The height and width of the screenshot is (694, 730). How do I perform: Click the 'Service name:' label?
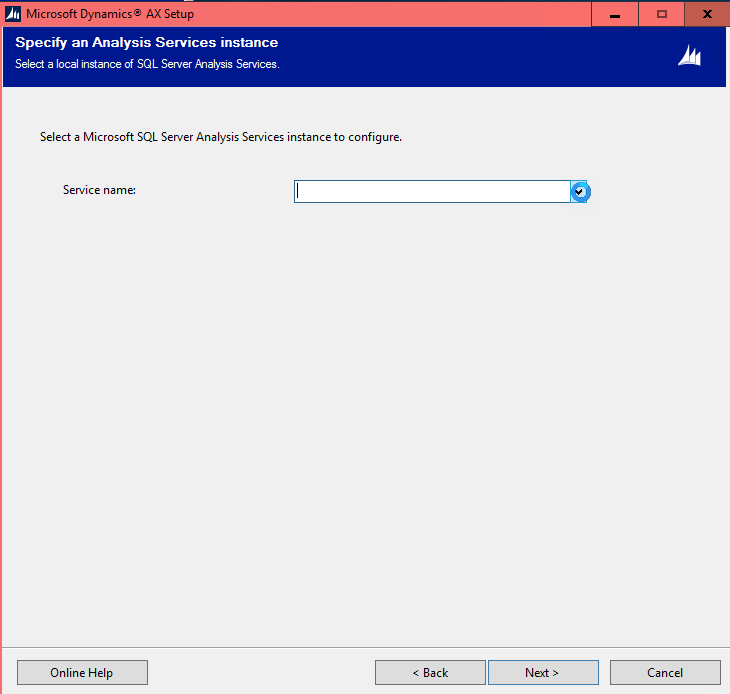pyautogui.click(x=99, y=190)
